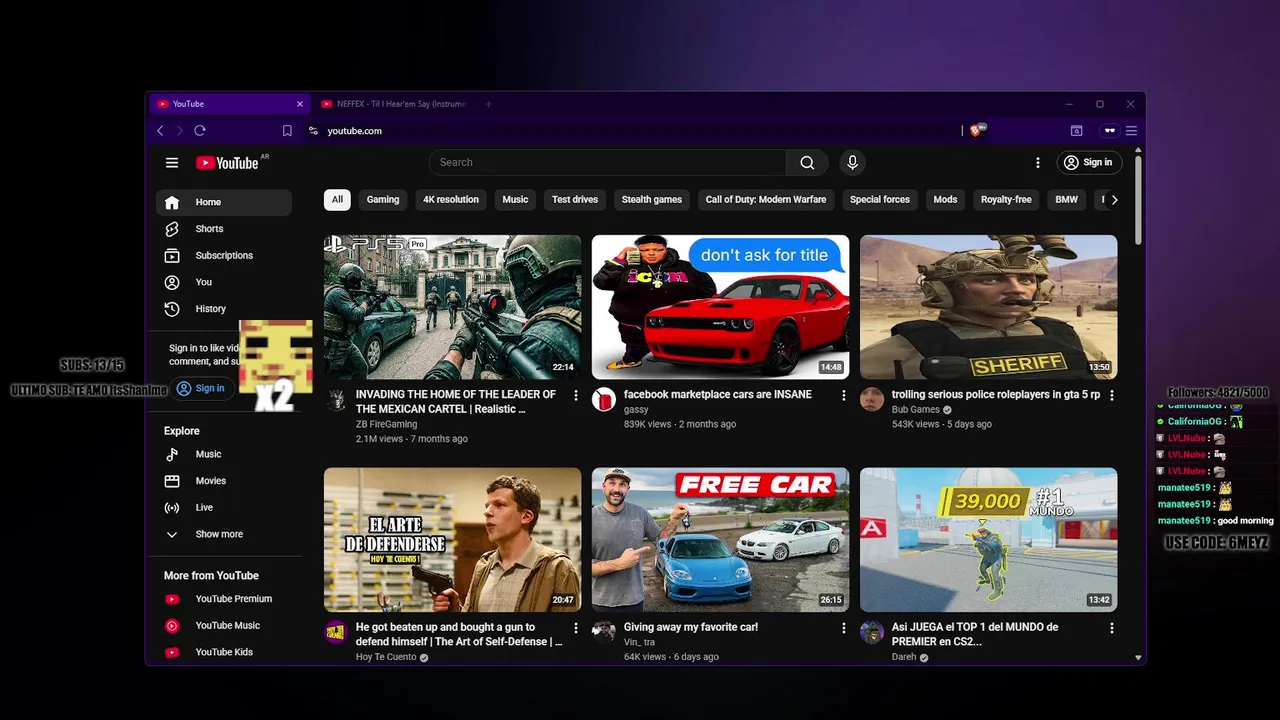The height and width of the screenshot is (720, 1280).
Task: Go back with browser back arrow
Action: click(160, 131)
